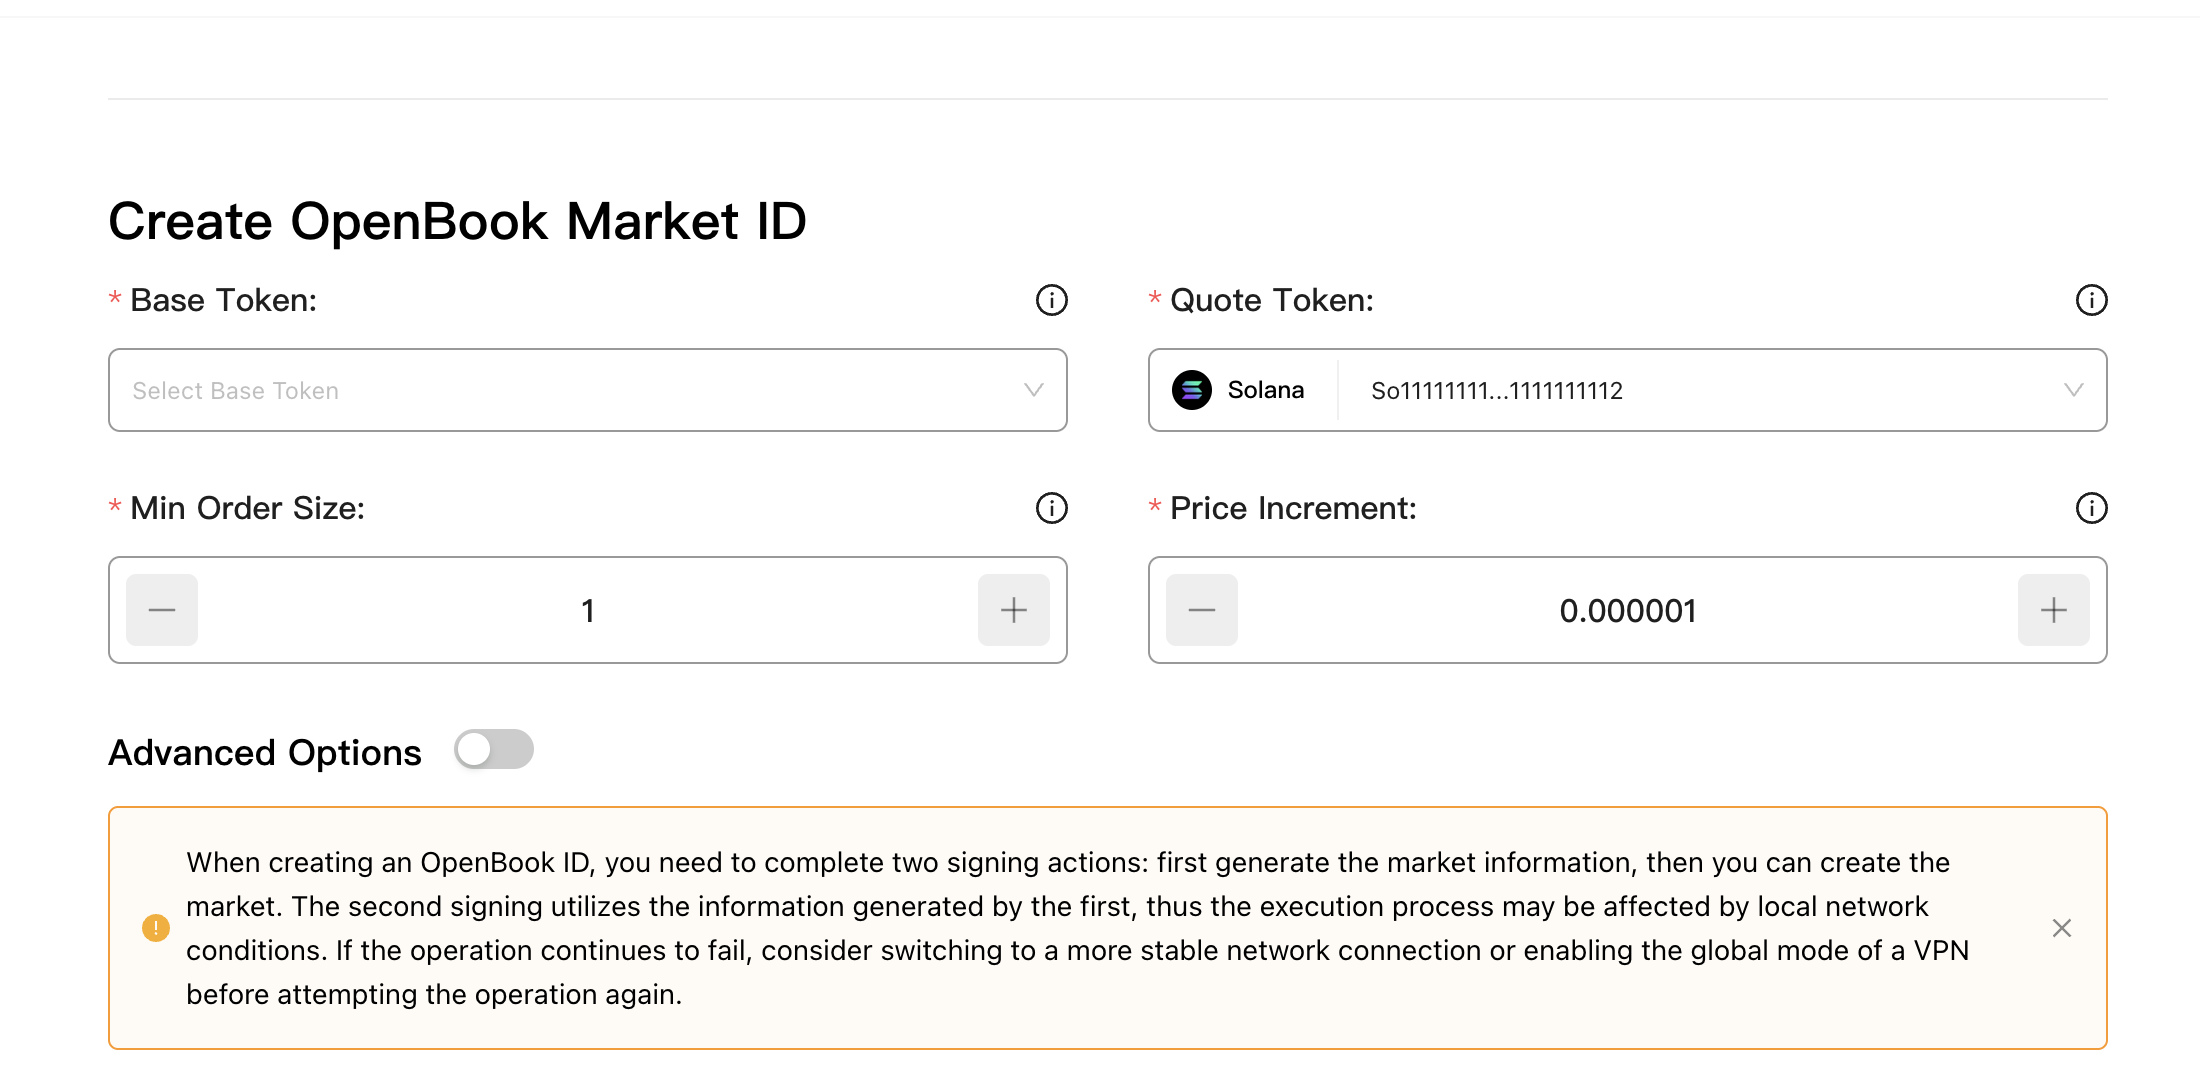This screenshot has width=2200, height=1084.
Task: Click the orange warning icon in notice
Action: pyautogui.click(x=156, y=928)
